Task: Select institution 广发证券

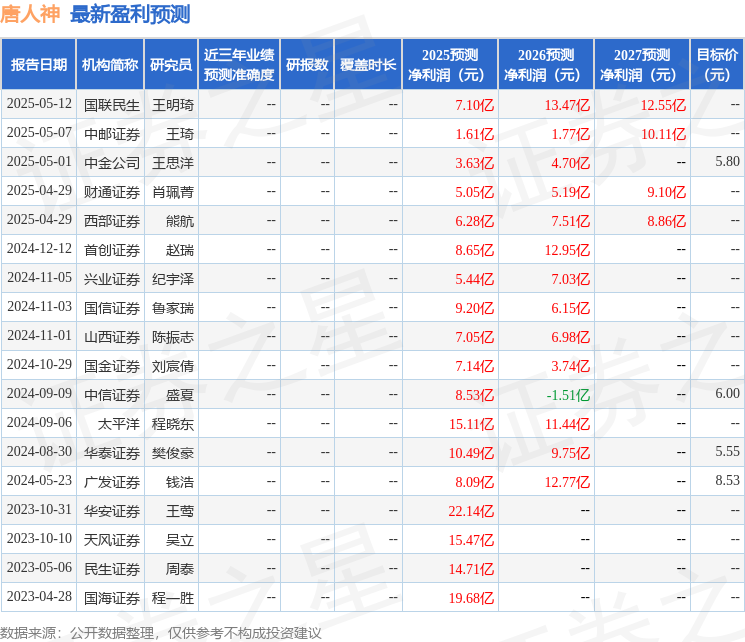Action: click(x=112, y=481)
